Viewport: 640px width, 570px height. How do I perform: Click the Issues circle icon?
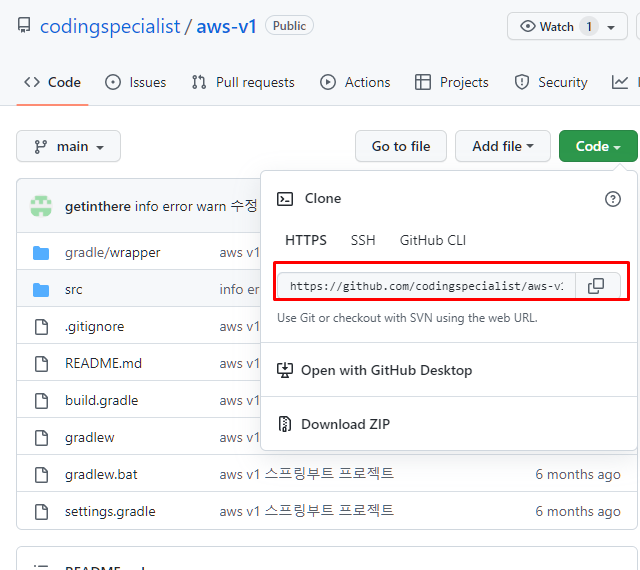click(x=113, y=82)
